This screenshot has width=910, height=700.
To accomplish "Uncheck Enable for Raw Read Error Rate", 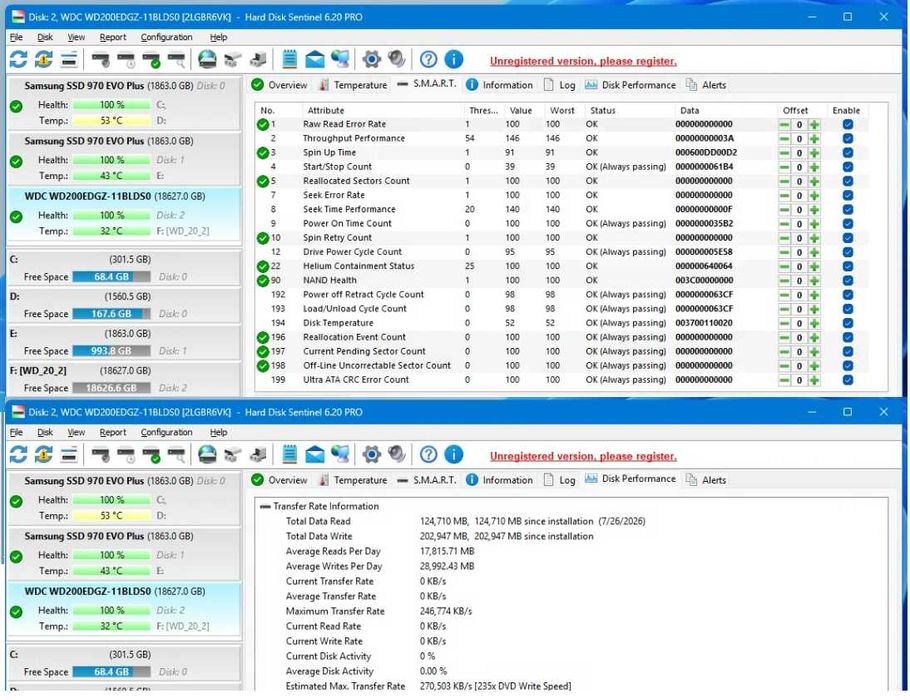I will point(847,124).
